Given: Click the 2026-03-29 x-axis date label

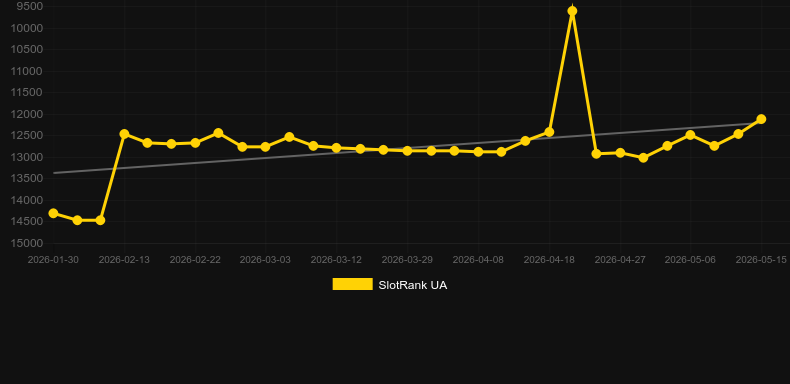Looking at the screenshot, I should coord(408,260).
